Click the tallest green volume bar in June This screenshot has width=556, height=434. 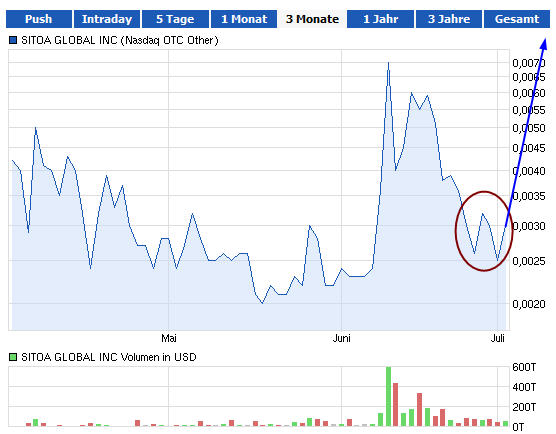(388, 396)
